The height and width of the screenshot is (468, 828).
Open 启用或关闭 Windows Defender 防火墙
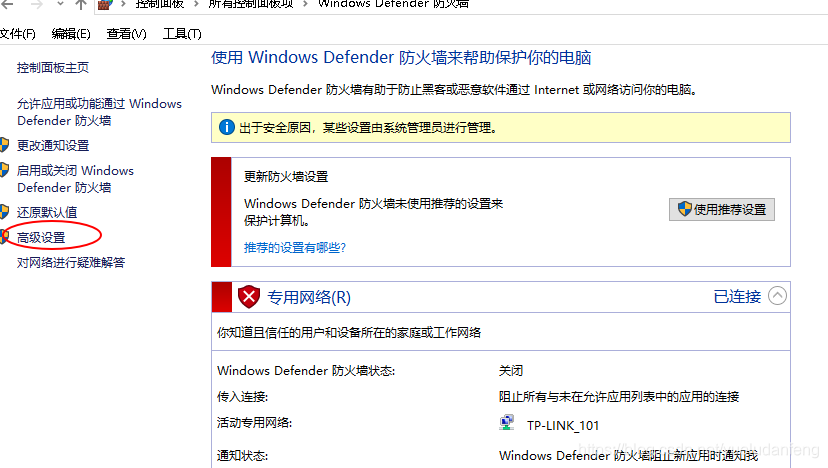coord(76,179)
